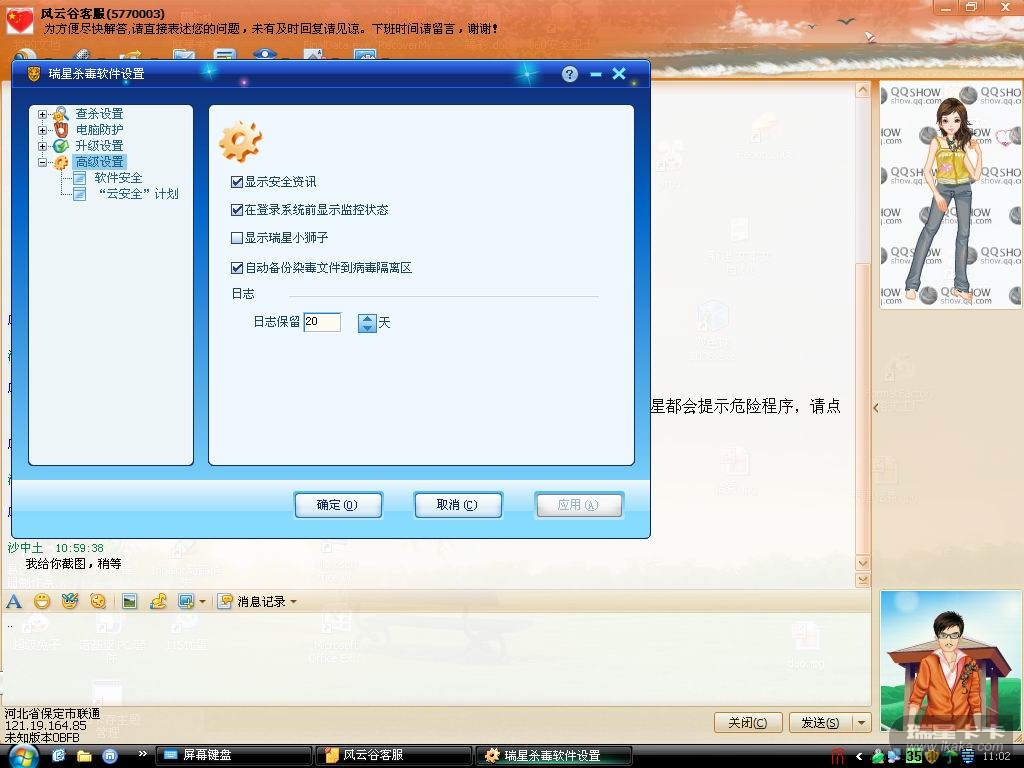Open the keyboard tray icon

point(968,756)
